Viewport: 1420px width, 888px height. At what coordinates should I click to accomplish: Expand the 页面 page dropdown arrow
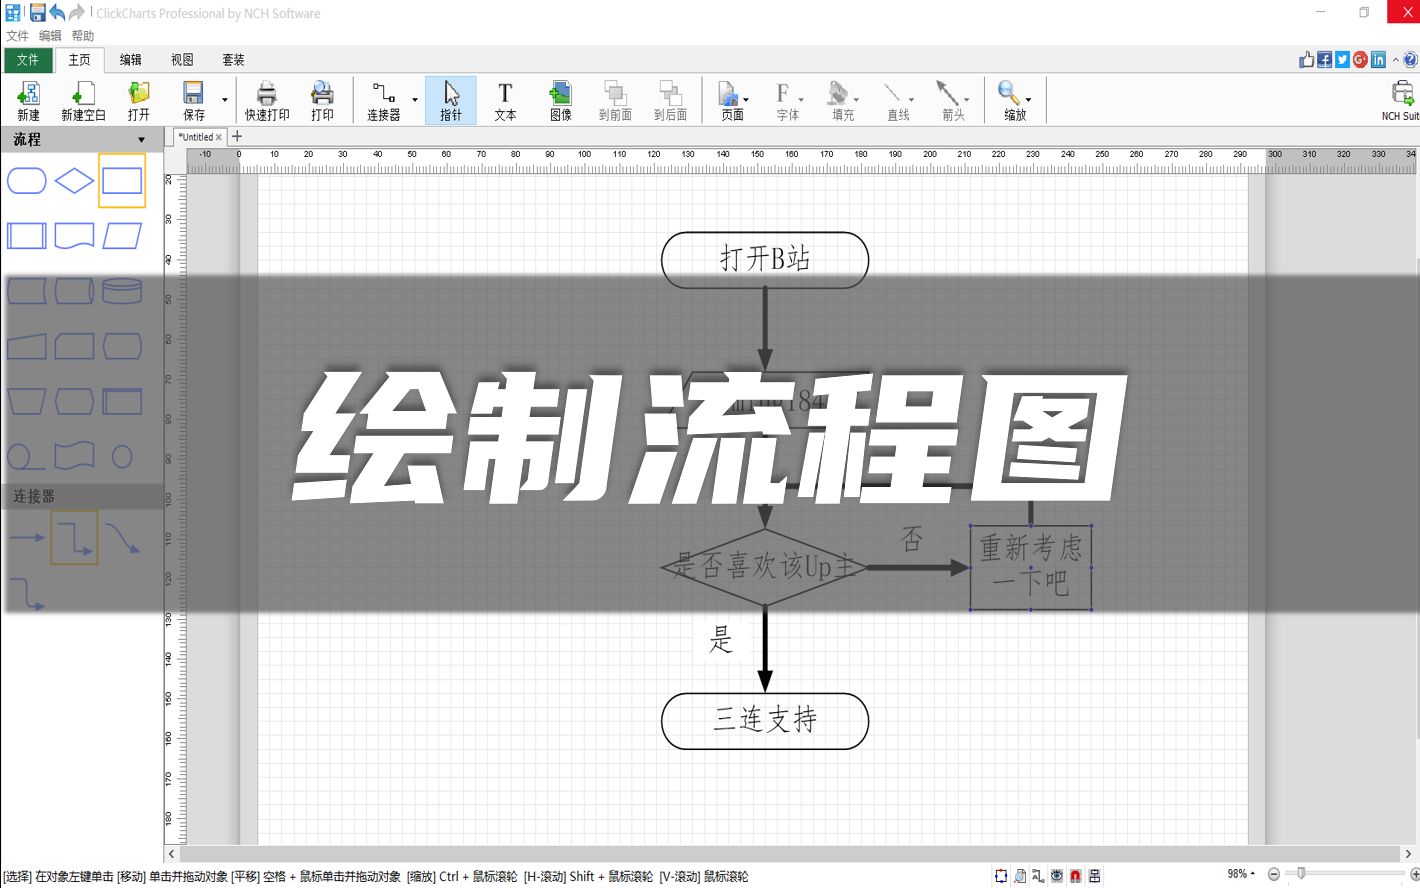pyautogui.click(x=746, y=100)
